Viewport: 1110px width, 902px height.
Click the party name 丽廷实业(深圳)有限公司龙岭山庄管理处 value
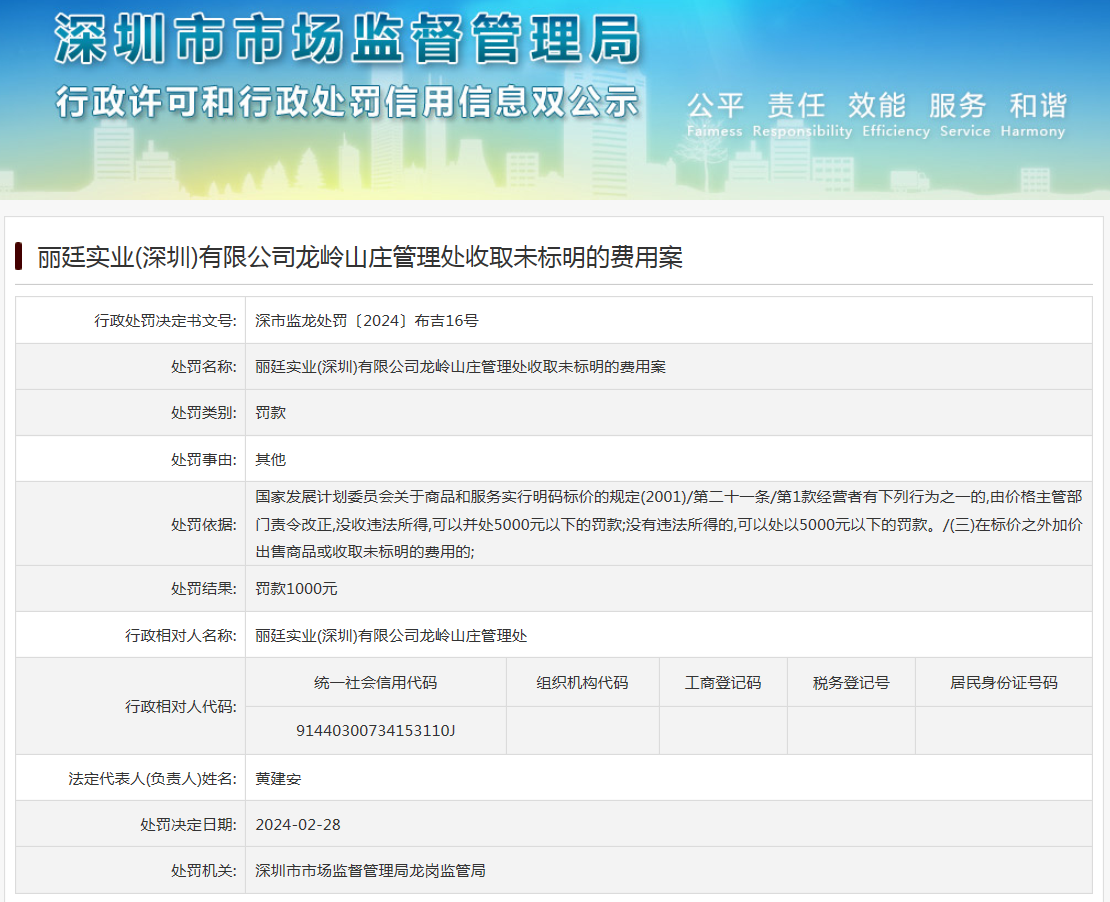pos(391,636)
